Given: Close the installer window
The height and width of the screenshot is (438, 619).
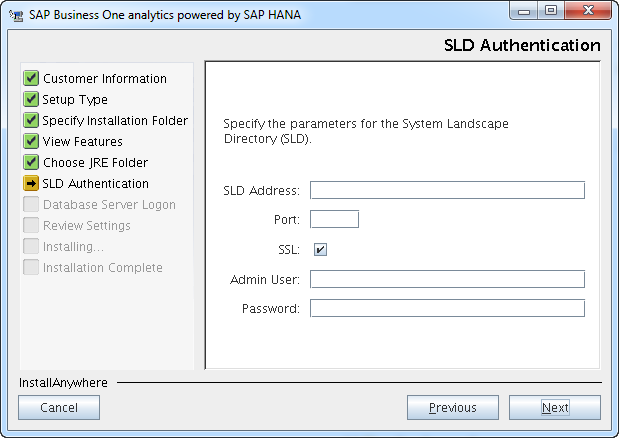Looking at the screenshot, I should click(x=588, y=11).
